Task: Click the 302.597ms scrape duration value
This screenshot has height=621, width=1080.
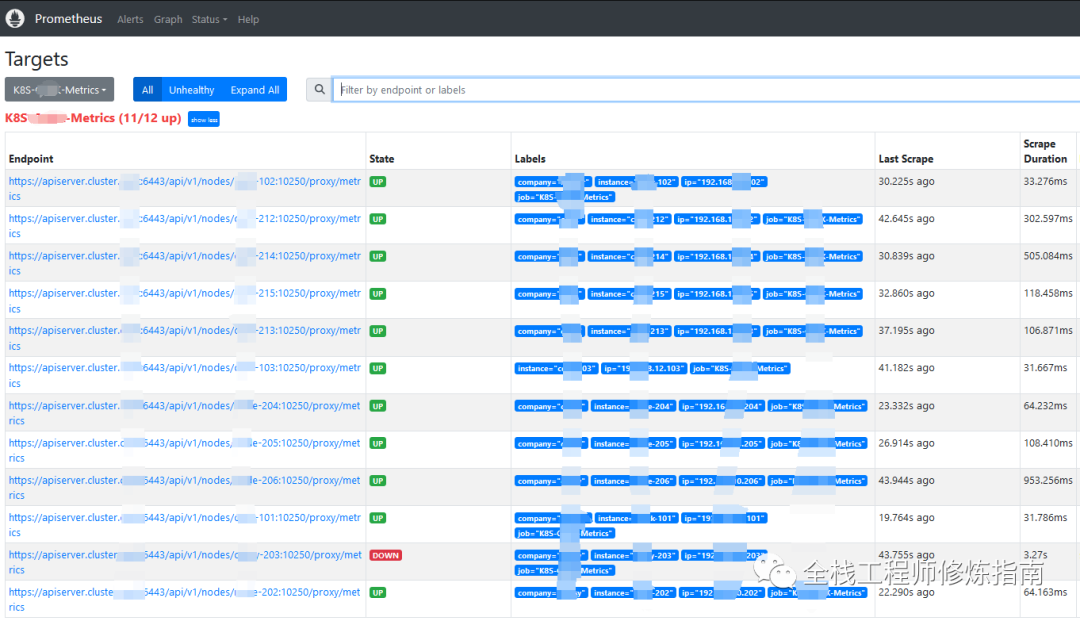Action: [x=1048, y=218]
